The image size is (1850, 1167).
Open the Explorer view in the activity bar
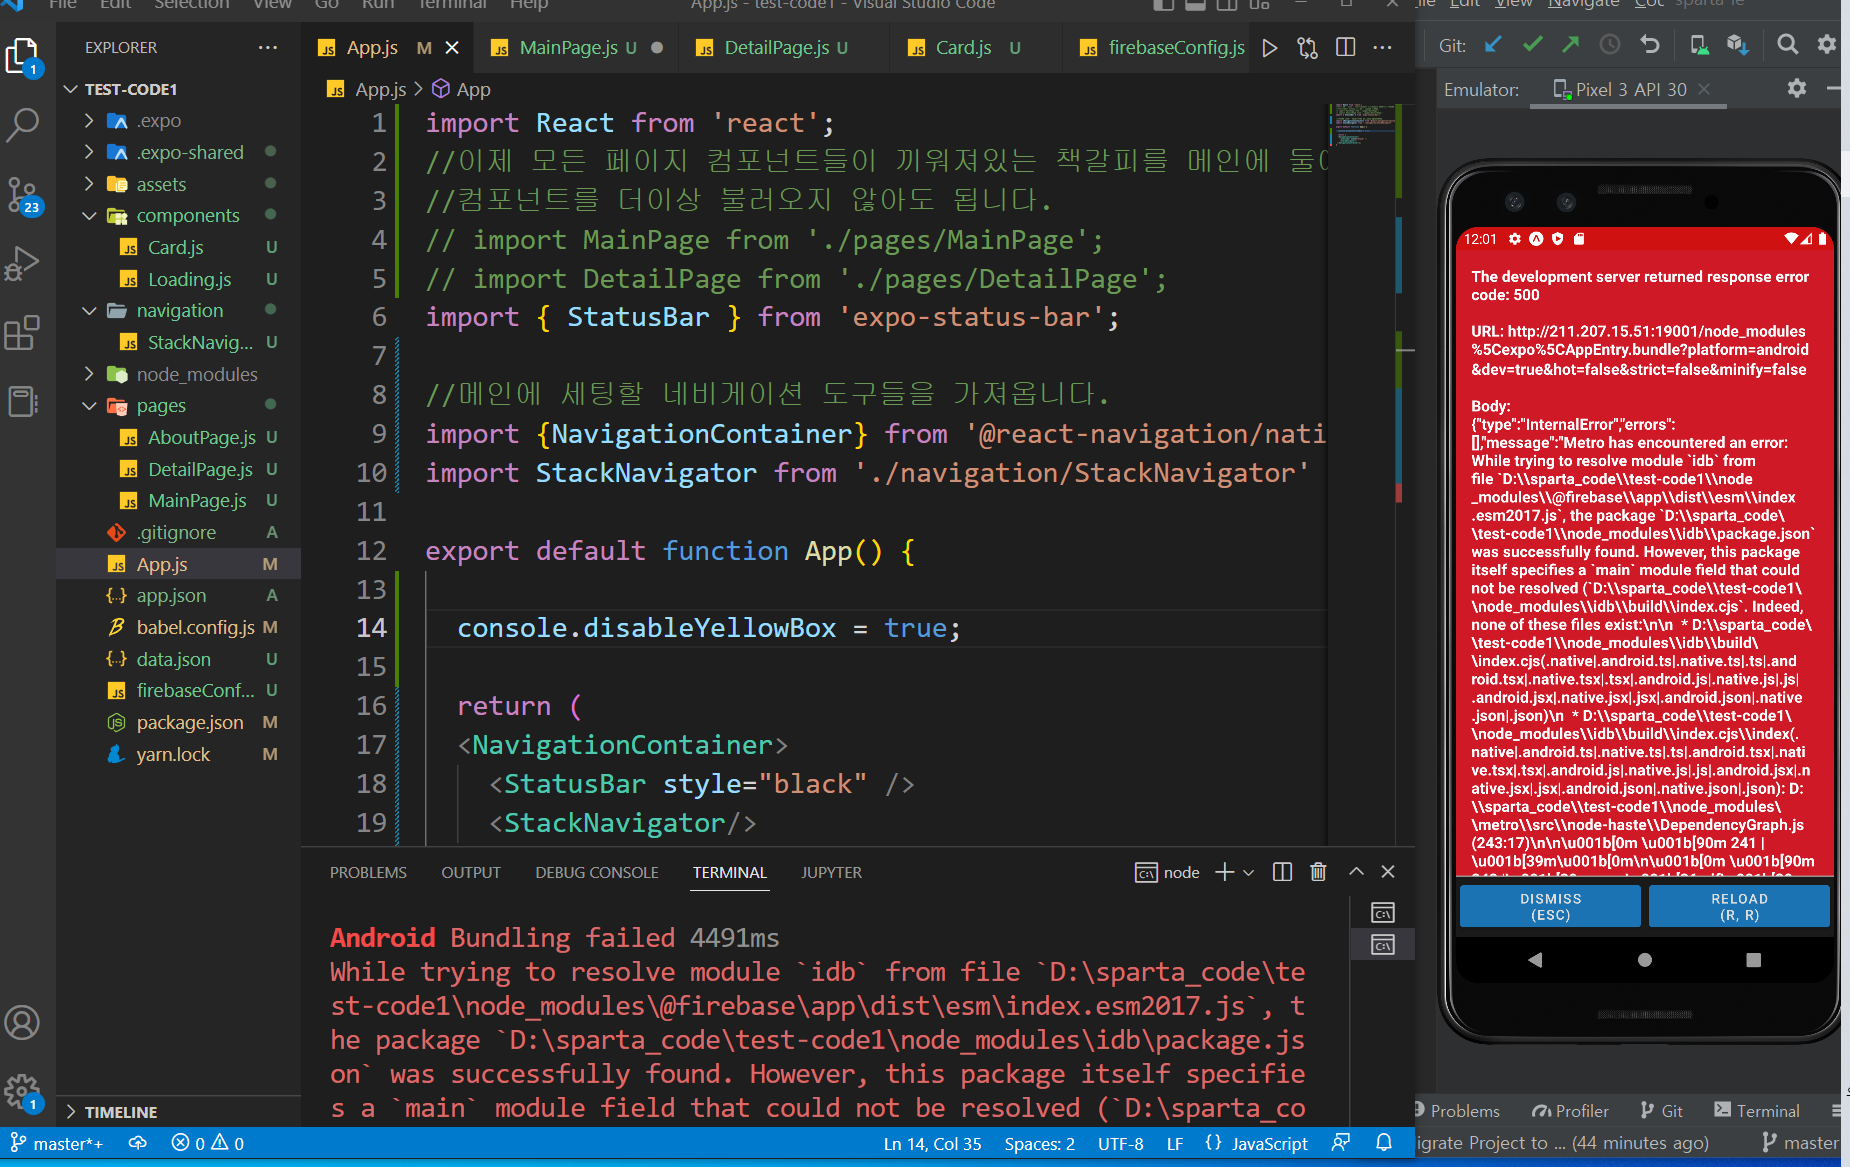[22, 56]
